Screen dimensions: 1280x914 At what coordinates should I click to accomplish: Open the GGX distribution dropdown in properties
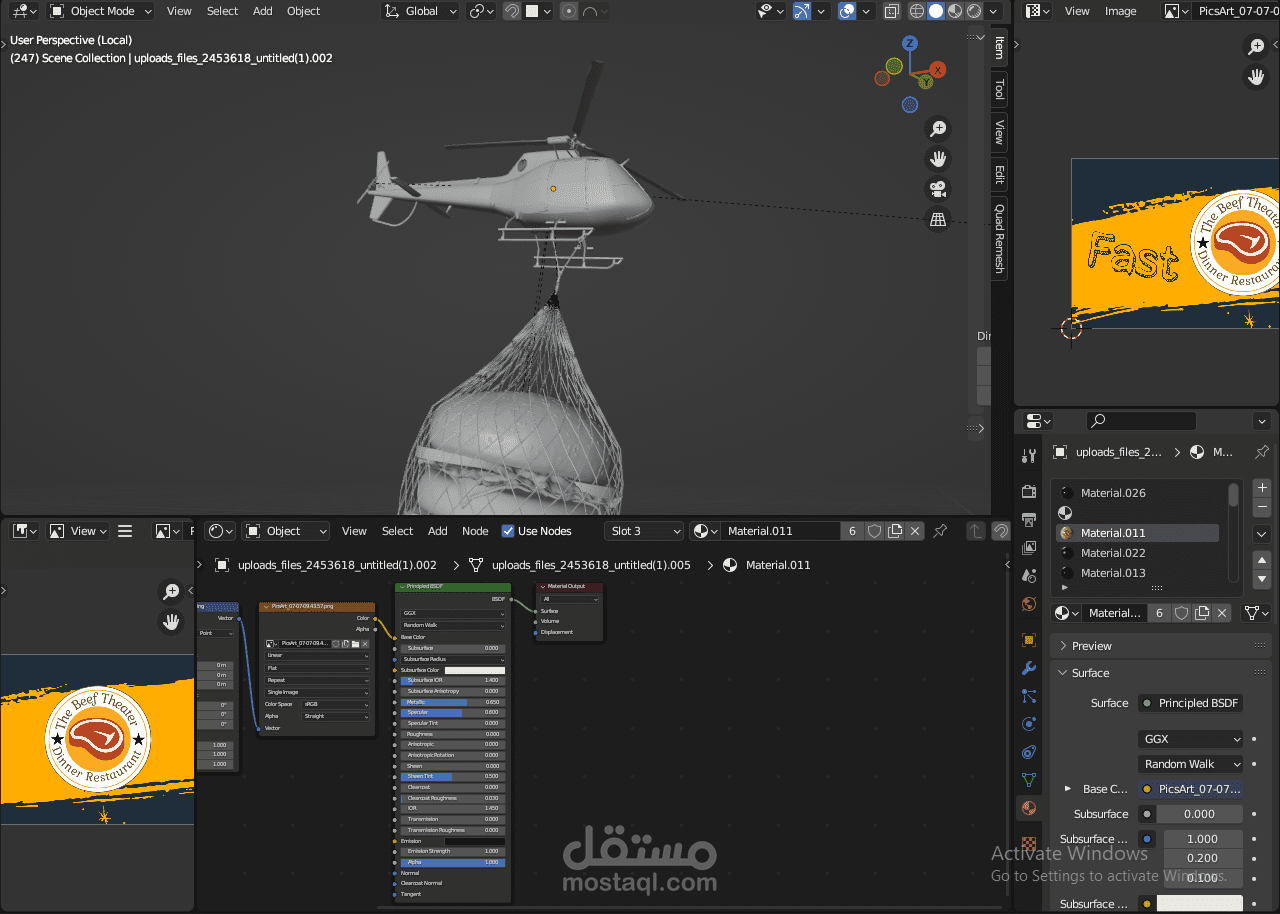[x=1191, y=739]
